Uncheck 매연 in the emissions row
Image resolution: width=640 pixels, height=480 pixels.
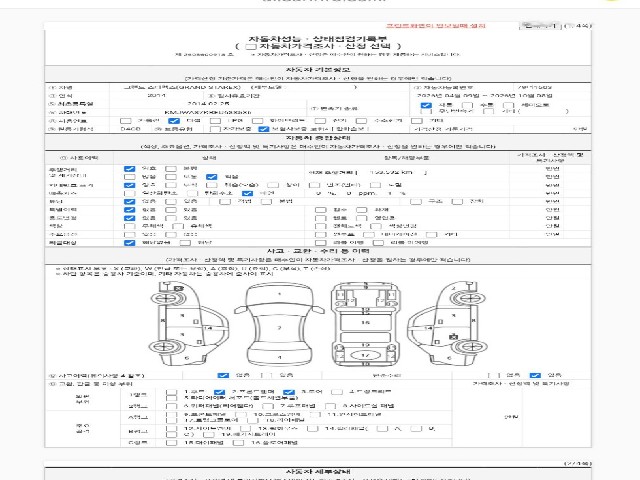point(248,193)
